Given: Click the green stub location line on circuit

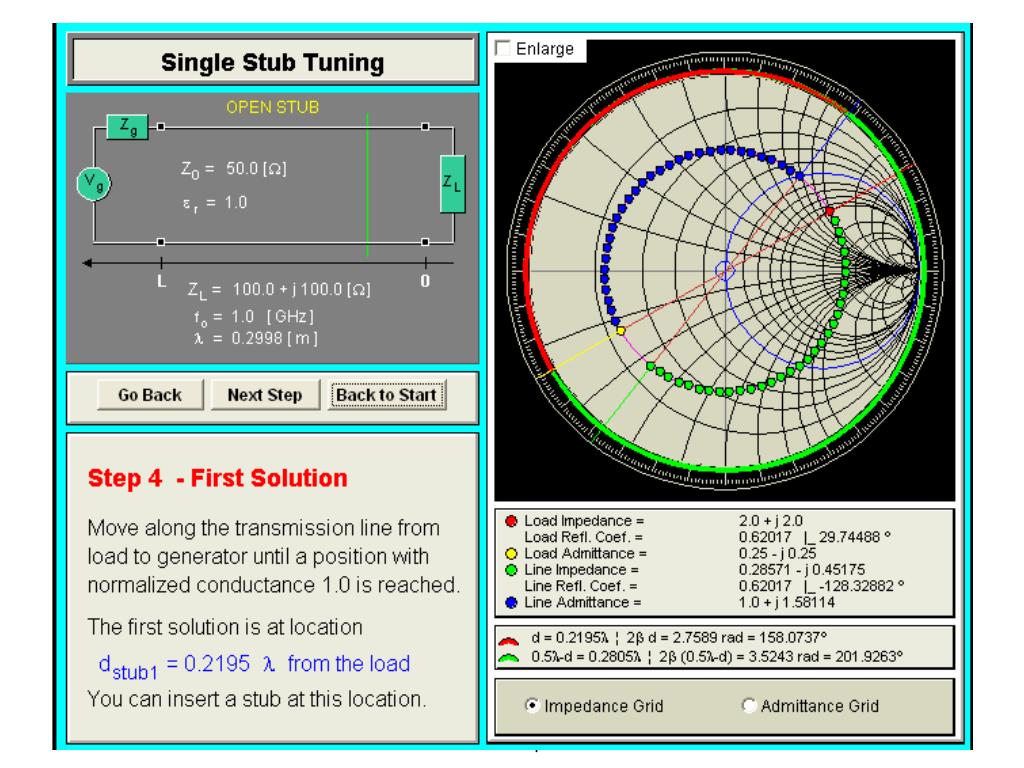Looking at the screenshot, I should (x=368, y=185).
